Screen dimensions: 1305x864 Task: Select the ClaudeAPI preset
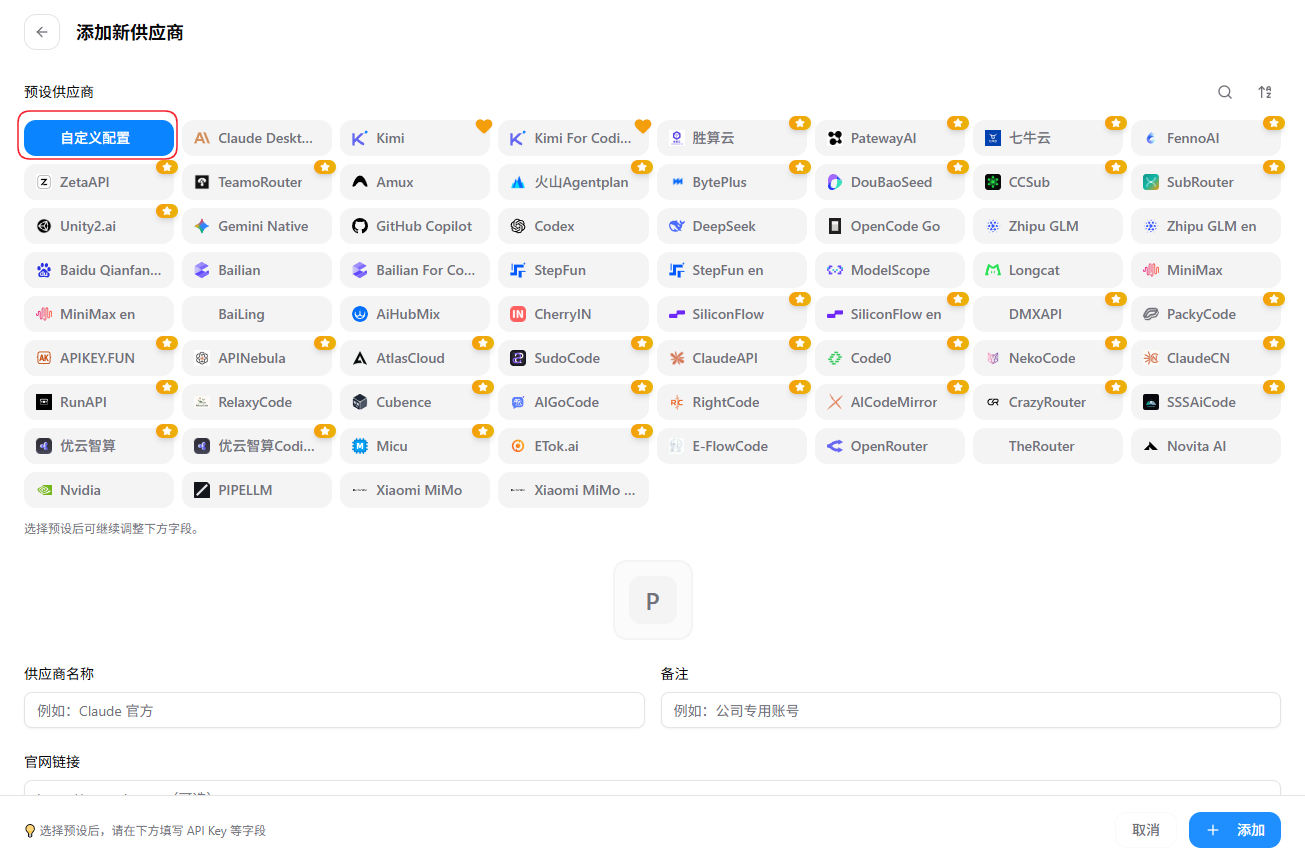coord(732,358)
